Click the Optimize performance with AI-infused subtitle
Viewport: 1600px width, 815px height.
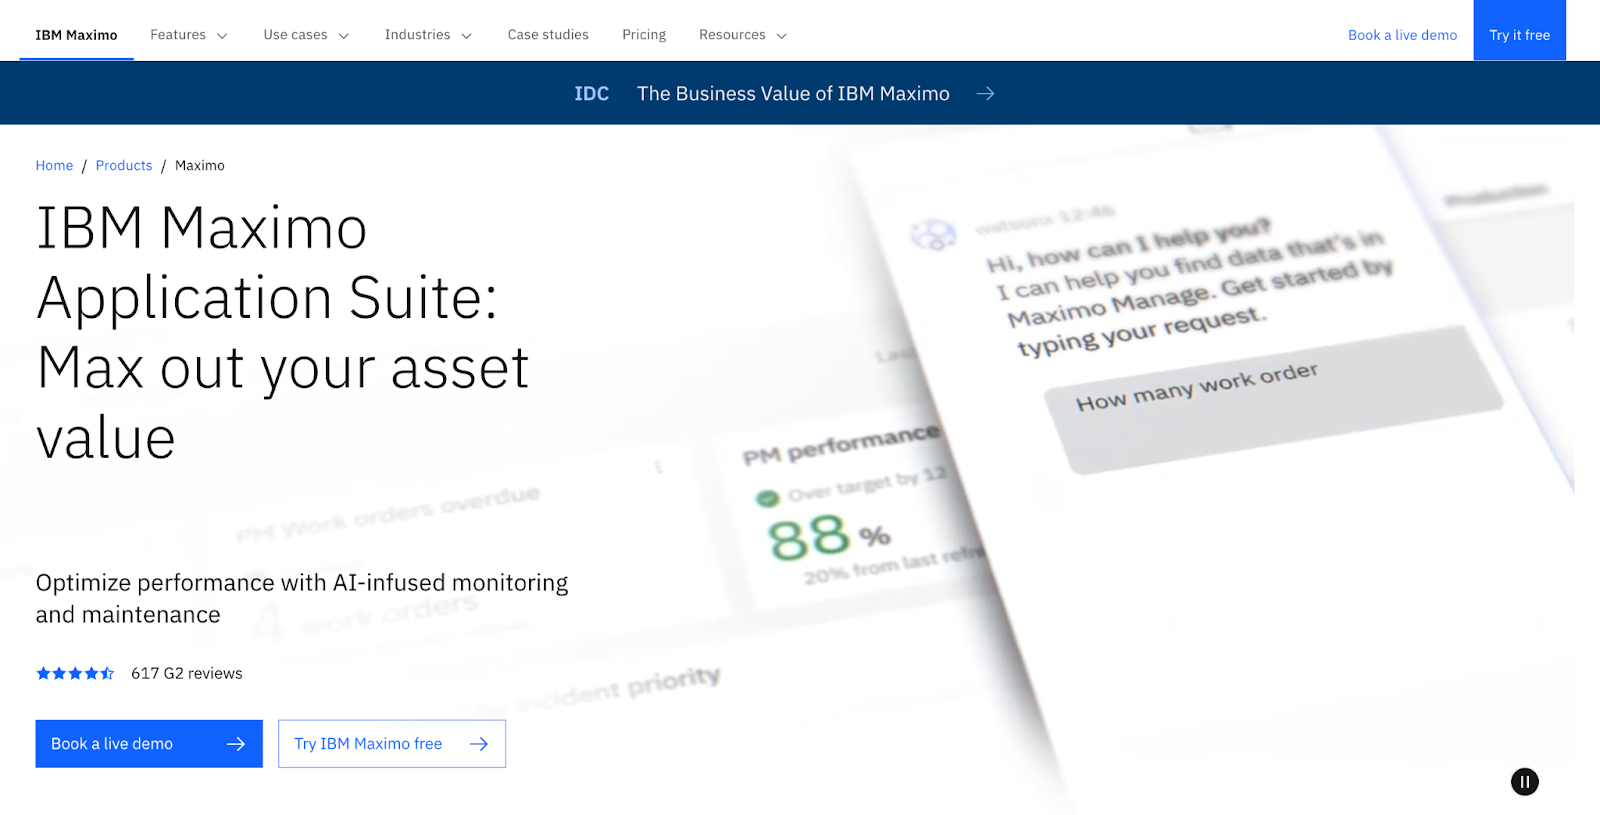click(302, 598)
